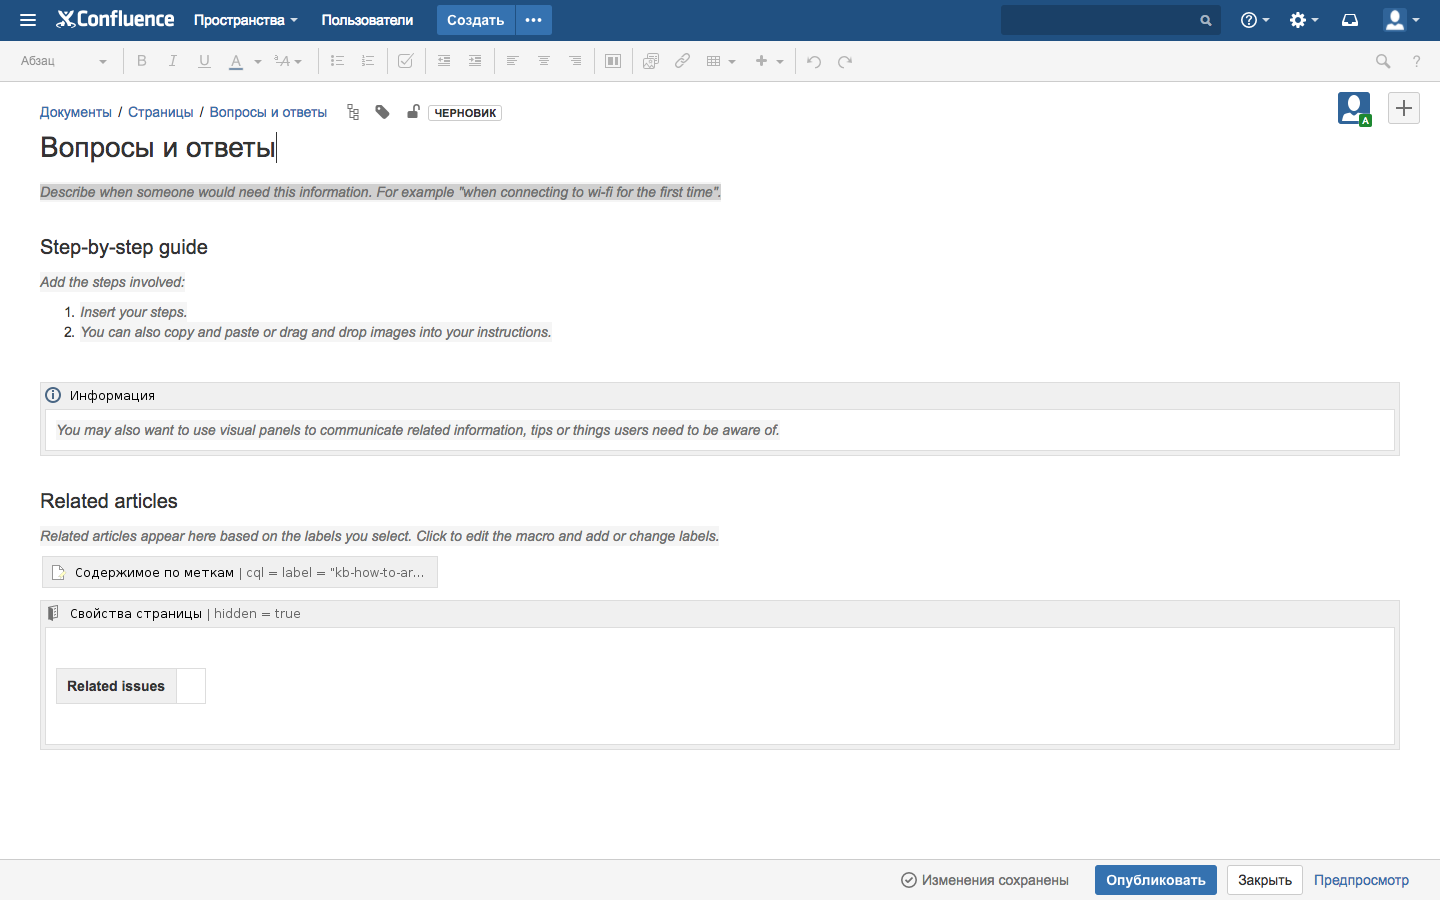The image size is (1440, 900).
Task: Change page location tree icon
Action: 353,112
